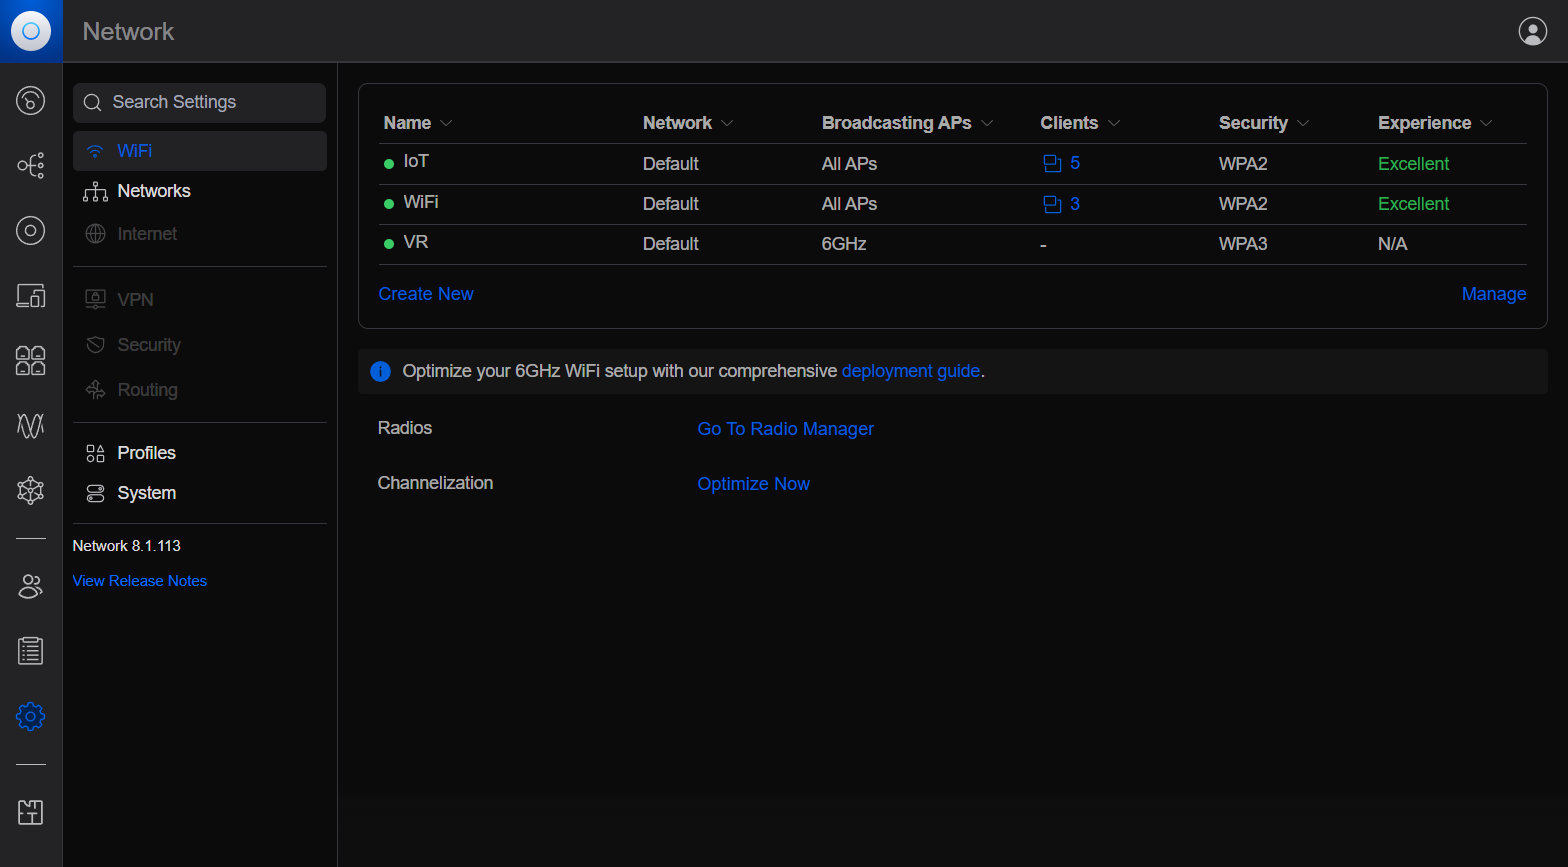Open the deployment guide link
Image resolution: width=1568 pixels, height=867 pixels.
click(x=911, y=371)
